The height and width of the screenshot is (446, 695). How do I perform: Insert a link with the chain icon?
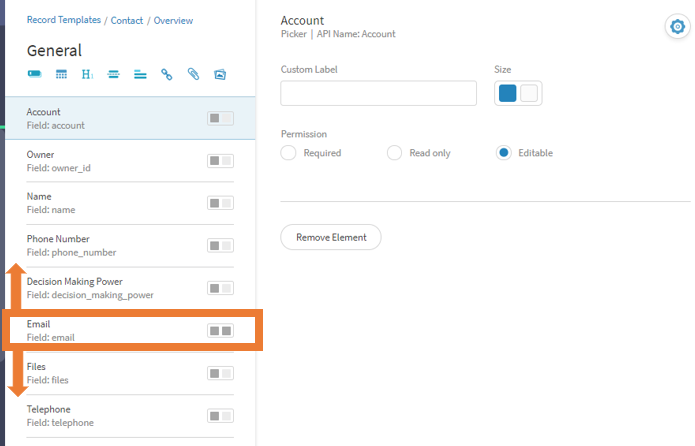167,74
